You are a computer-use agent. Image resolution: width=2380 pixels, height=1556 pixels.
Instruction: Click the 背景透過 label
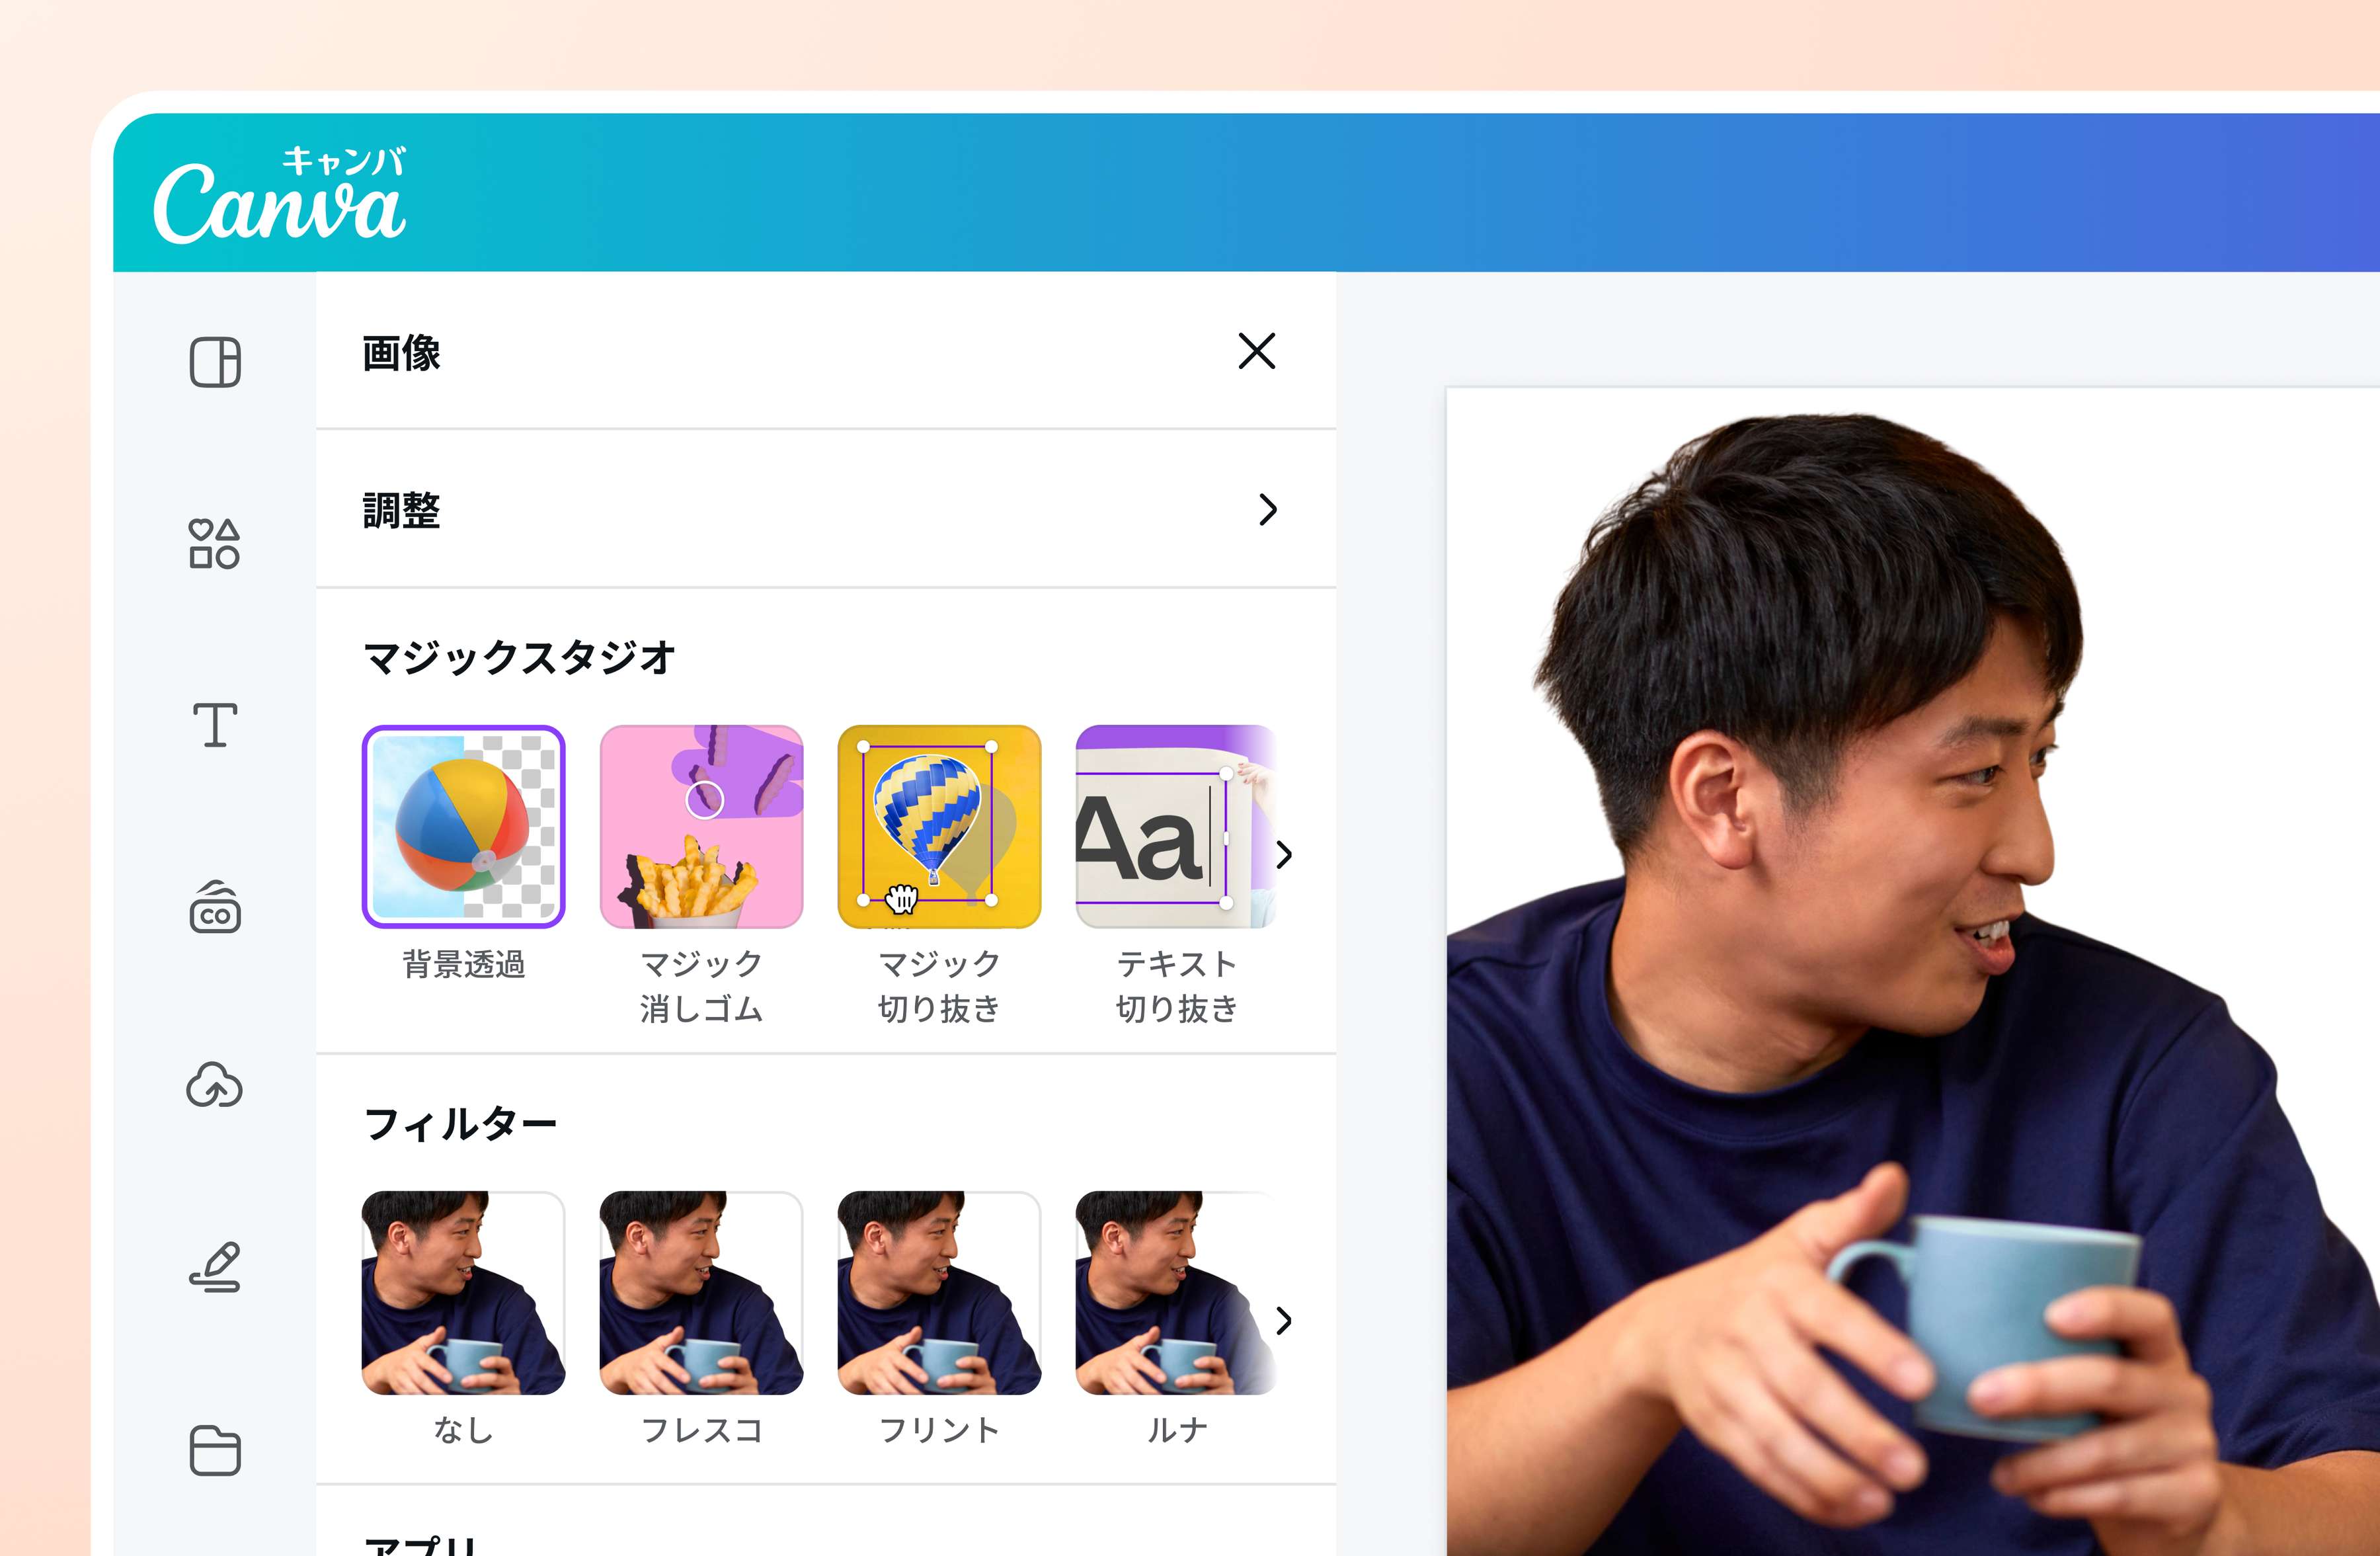coord(464,965)
